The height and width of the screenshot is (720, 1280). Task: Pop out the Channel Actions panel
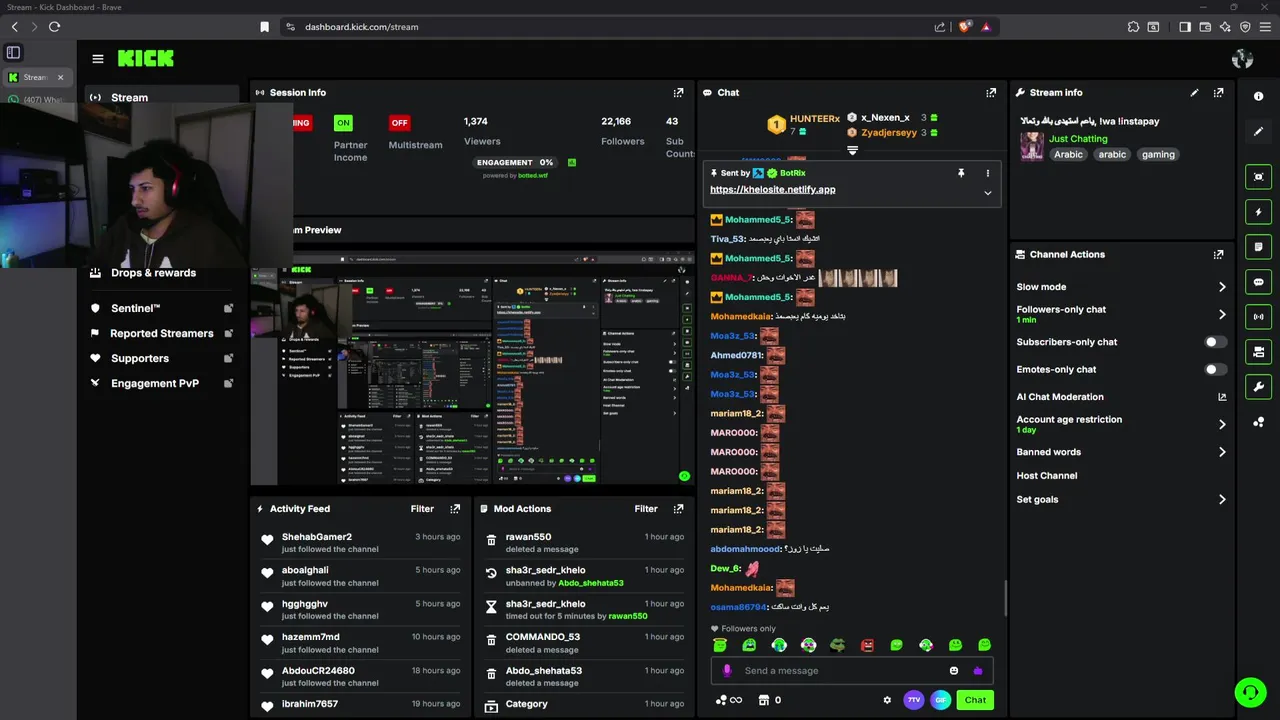click(1218, 254)
